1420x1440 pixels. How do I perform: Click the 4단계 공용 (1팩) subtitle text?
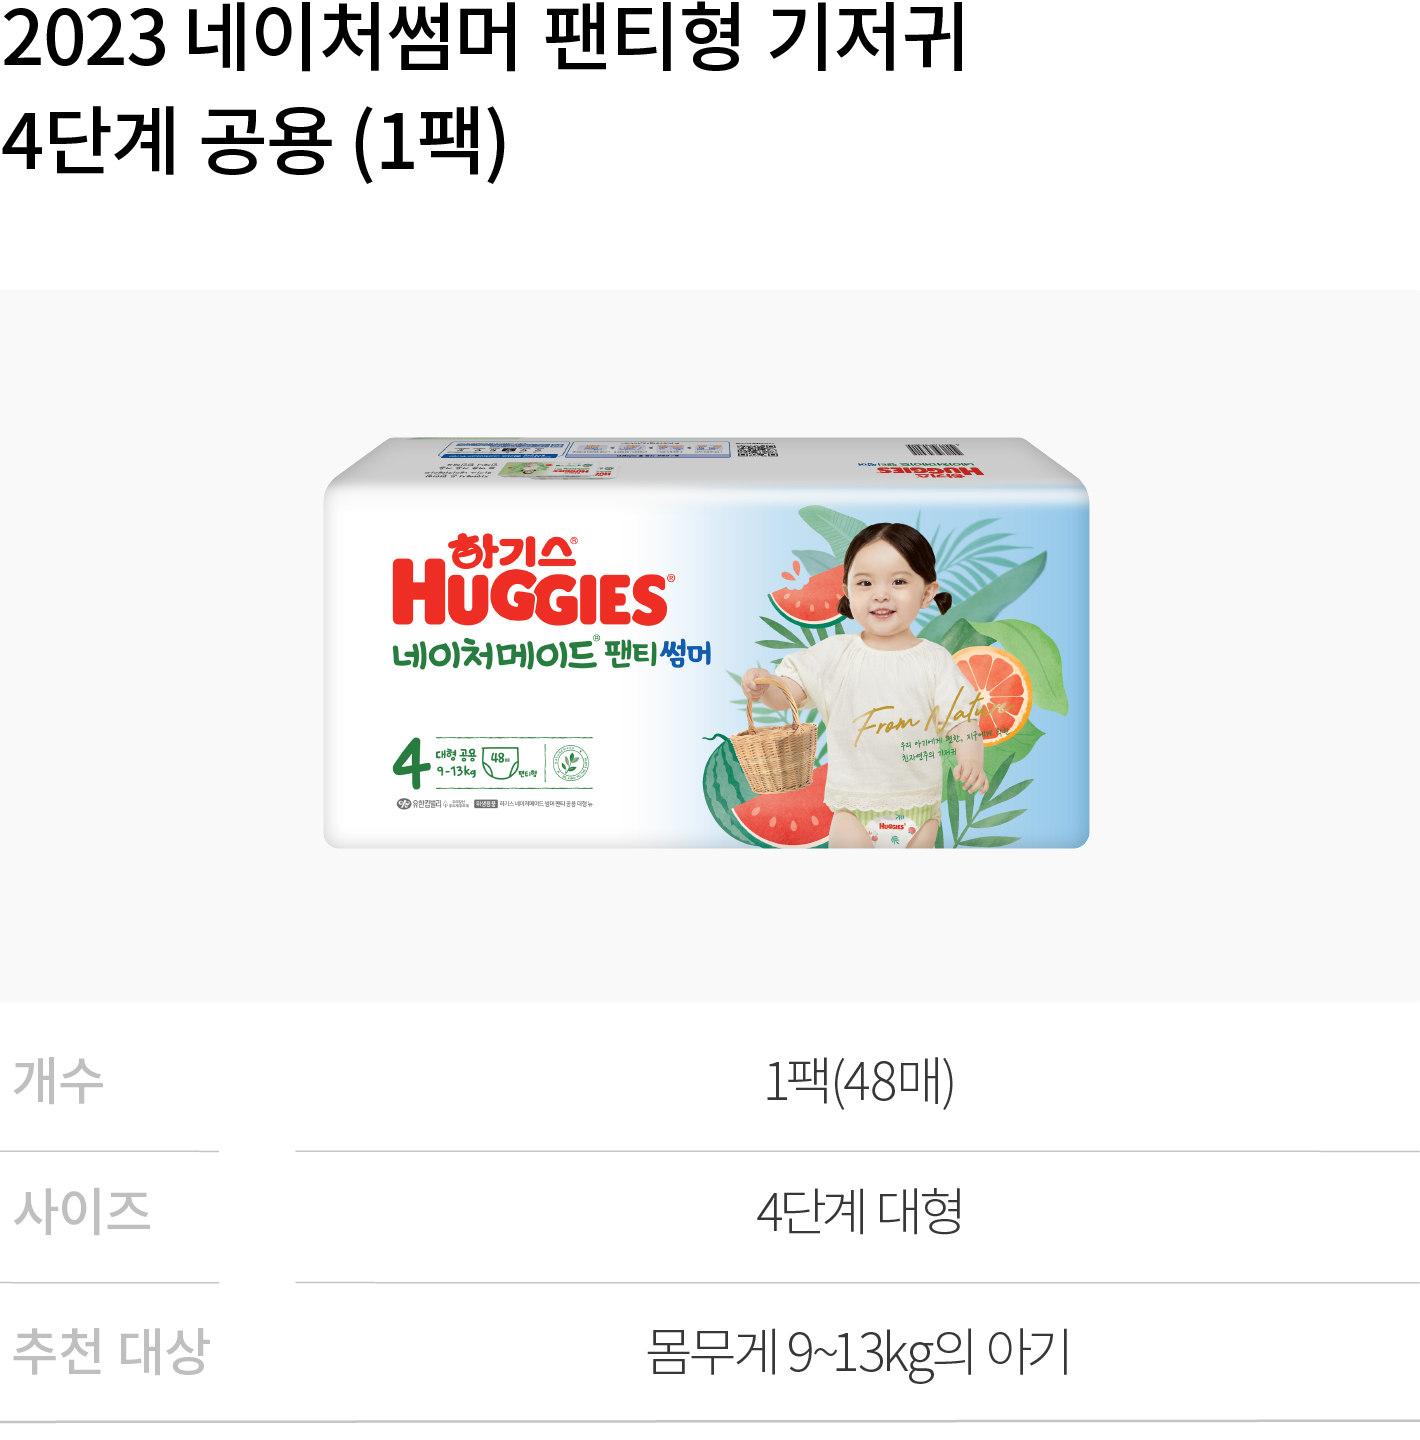[x=255, y=142]
